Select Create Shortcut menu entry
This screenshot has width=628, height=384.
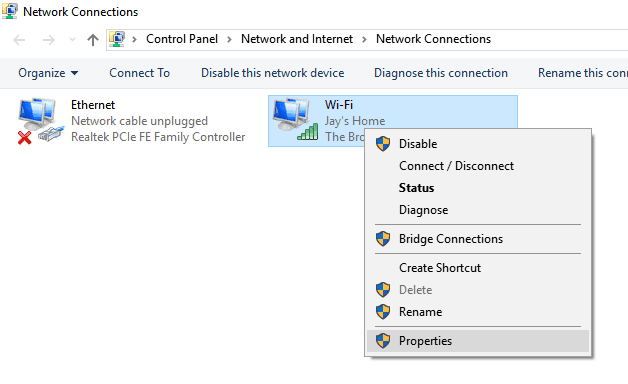(x=478, y=268)
